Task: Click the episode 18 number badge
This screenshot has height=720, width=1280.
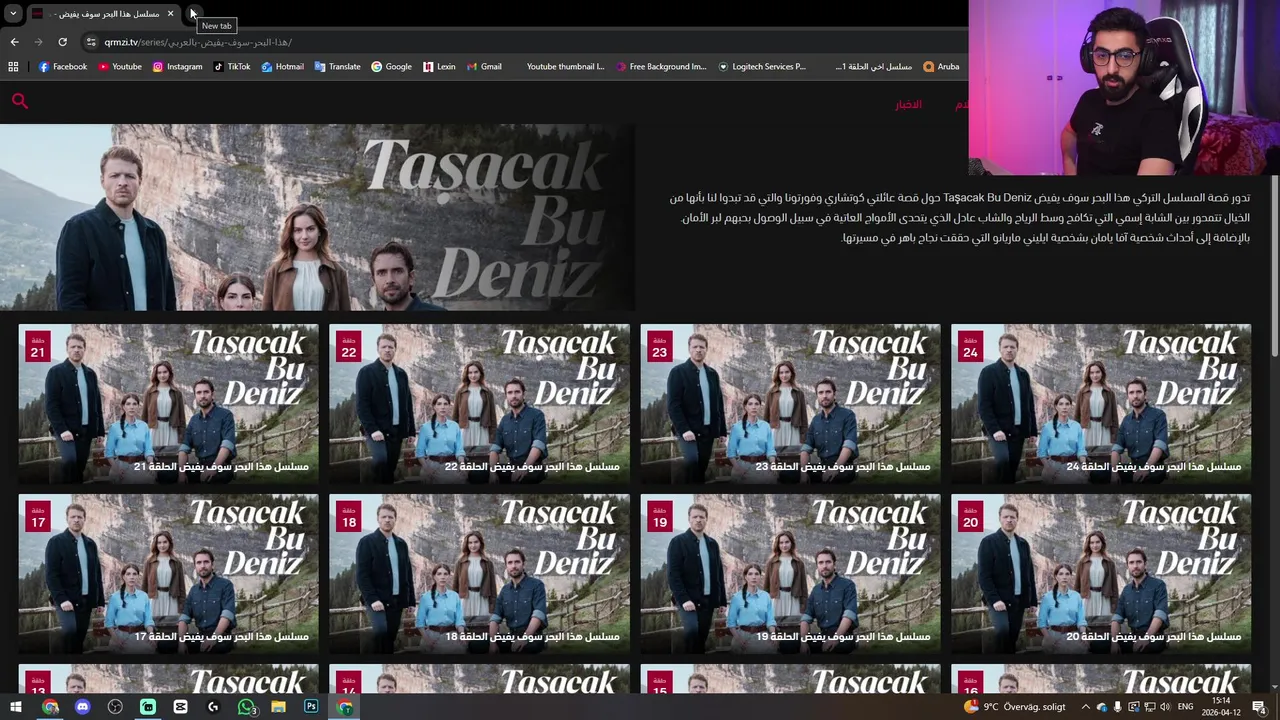Action: (x=349, y=516)
